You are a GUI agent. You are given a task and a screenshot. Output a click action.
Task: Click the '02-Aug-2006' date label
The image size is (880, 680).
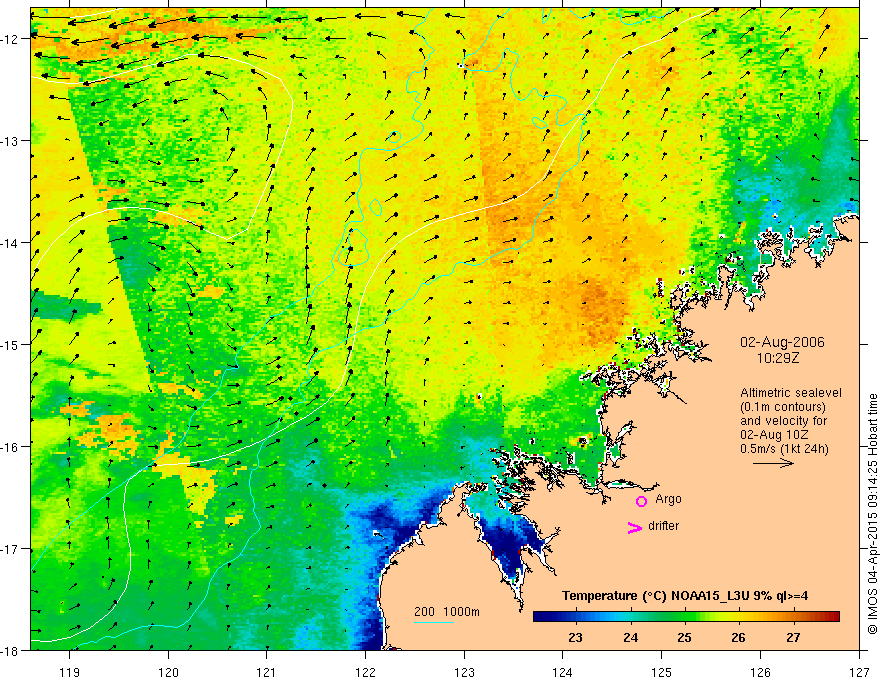point(782,342)
